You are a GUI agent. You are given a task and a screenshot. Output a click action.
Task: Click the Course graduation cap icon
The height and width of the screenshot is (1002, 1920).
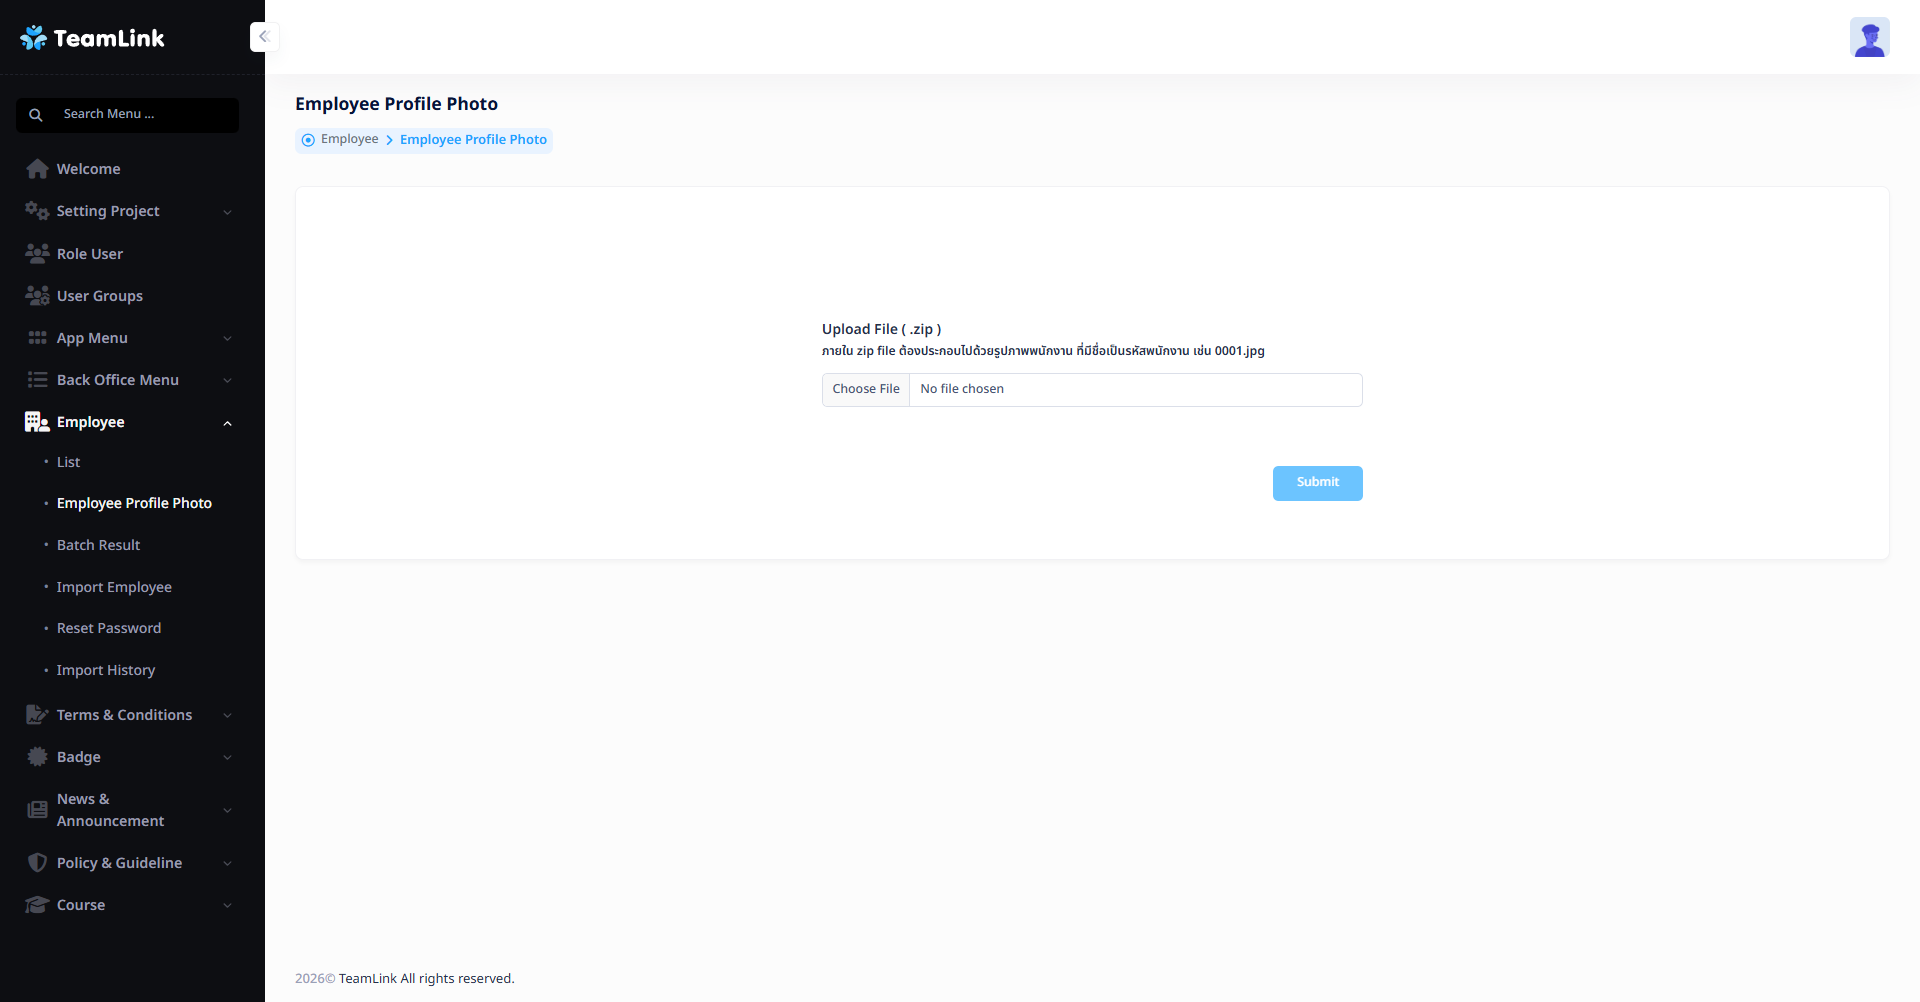(x=37, y=905)
